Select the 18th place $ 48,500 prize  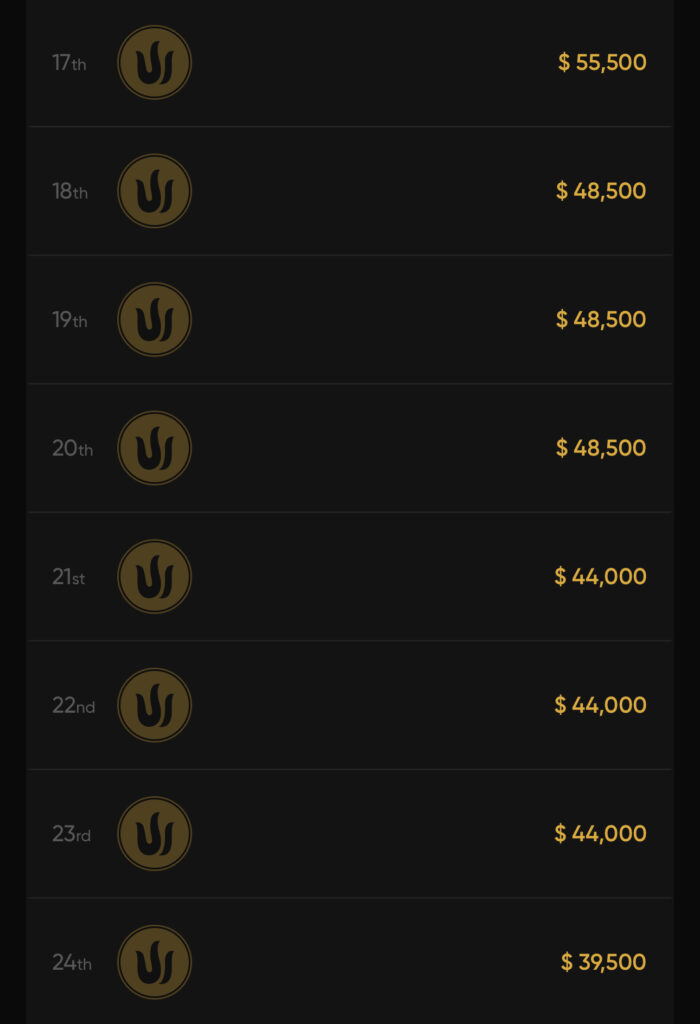coord(601,191)
